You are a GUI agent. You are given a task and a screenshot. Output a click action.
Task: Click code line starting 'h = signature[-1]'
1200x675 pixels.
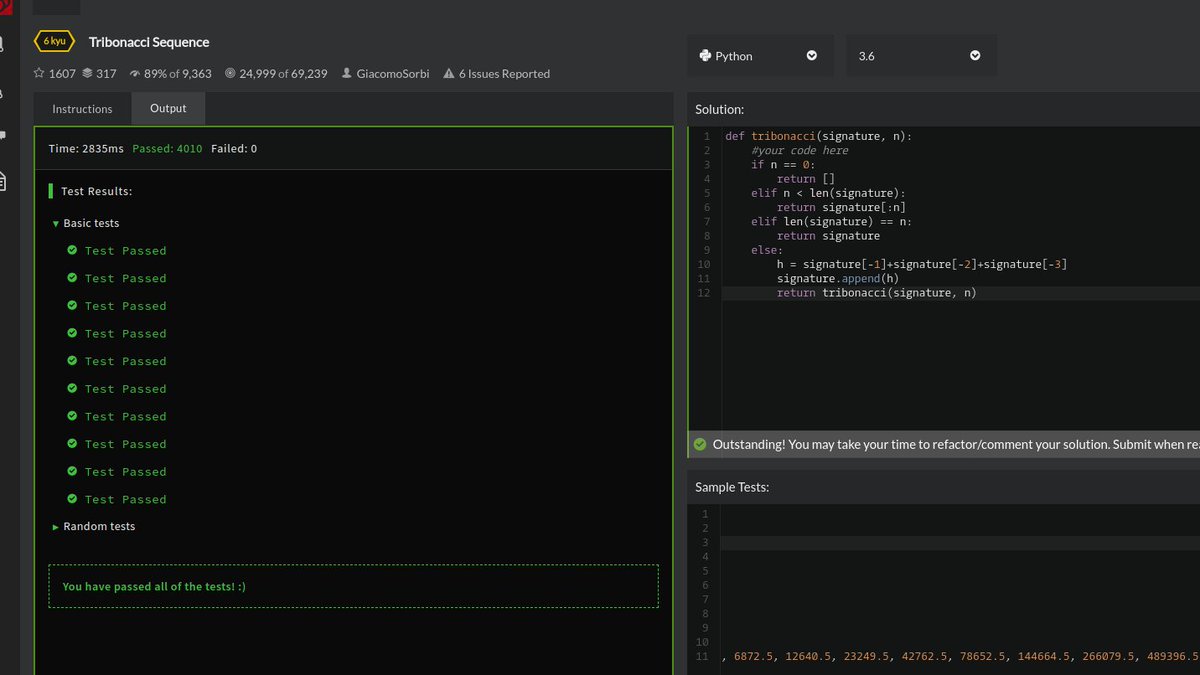click(922, 264)
